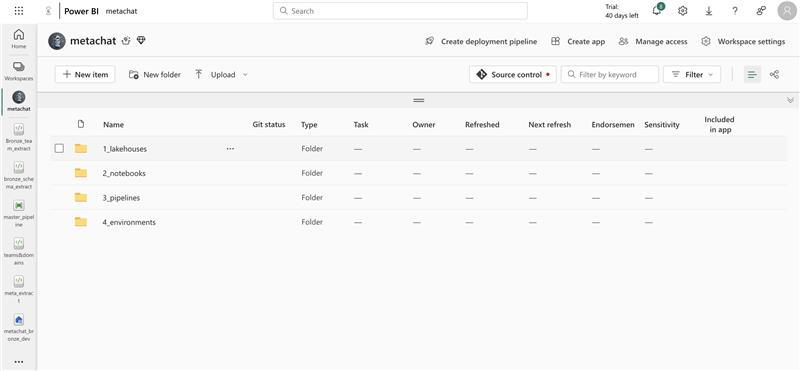This screenshot has width=800, height=371.
Task: Select metachat workspace in left sidebar
Action: [19, 102]
